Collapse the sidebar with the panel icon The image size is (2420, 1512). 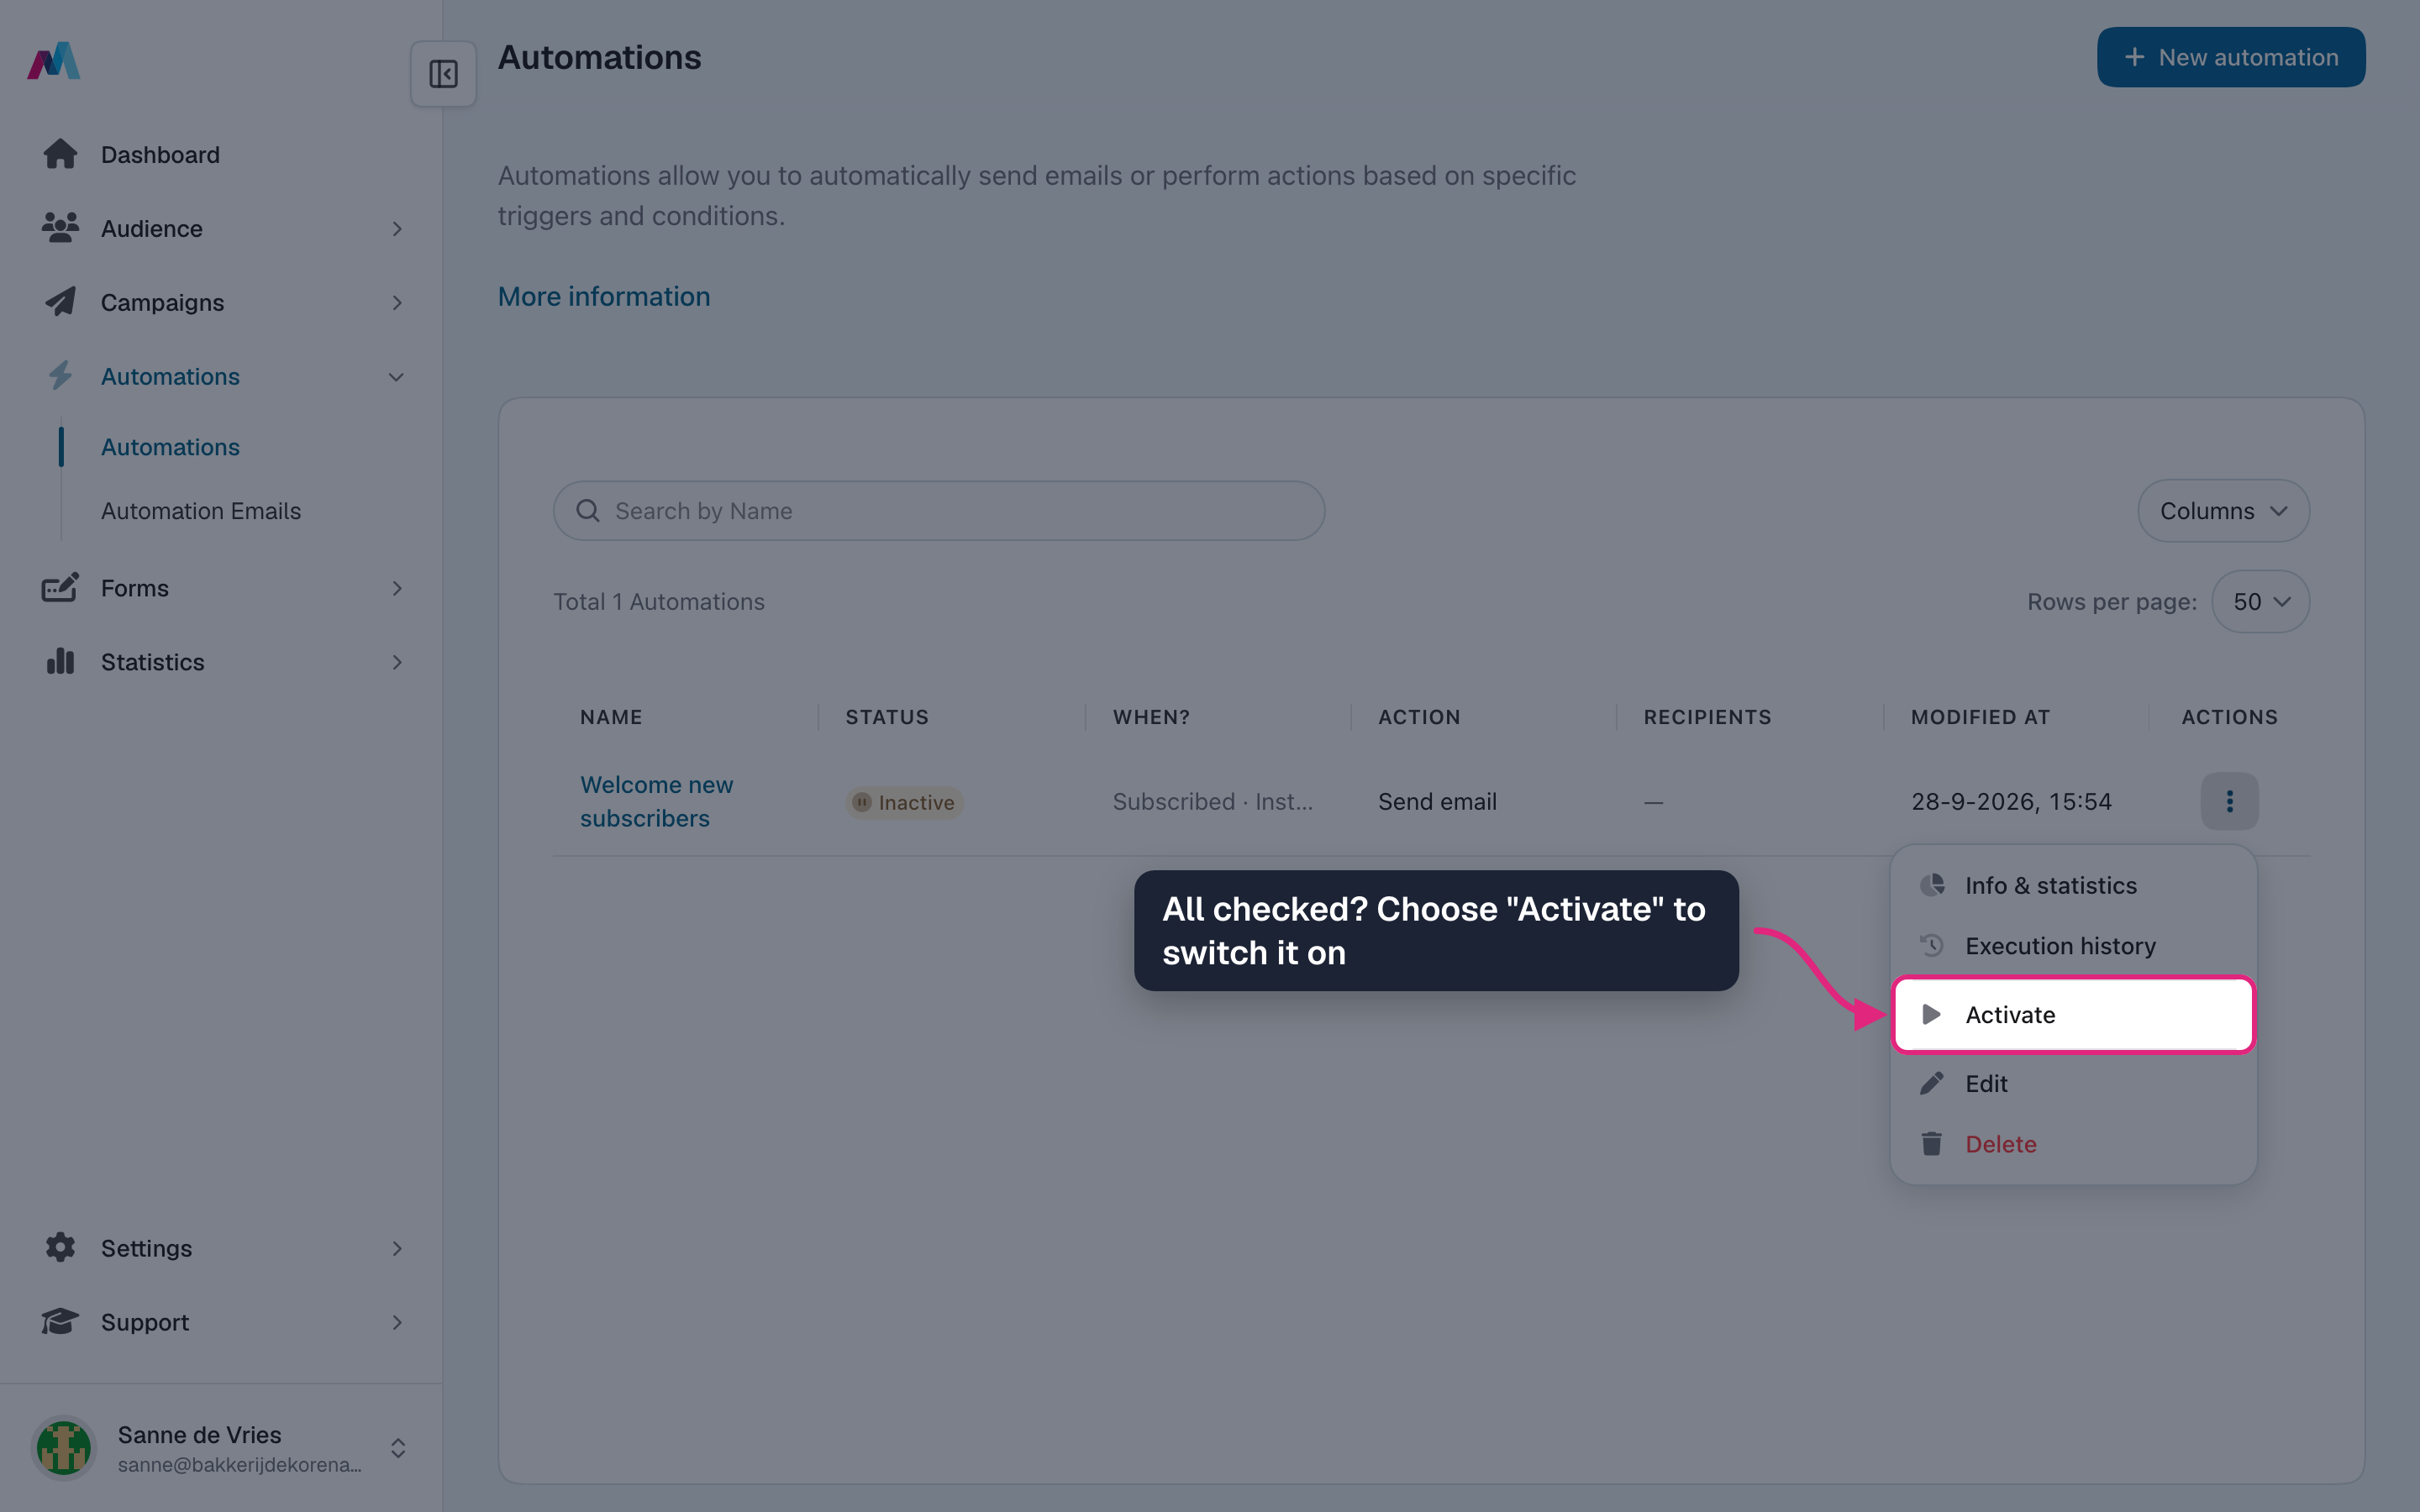[443, 74]
